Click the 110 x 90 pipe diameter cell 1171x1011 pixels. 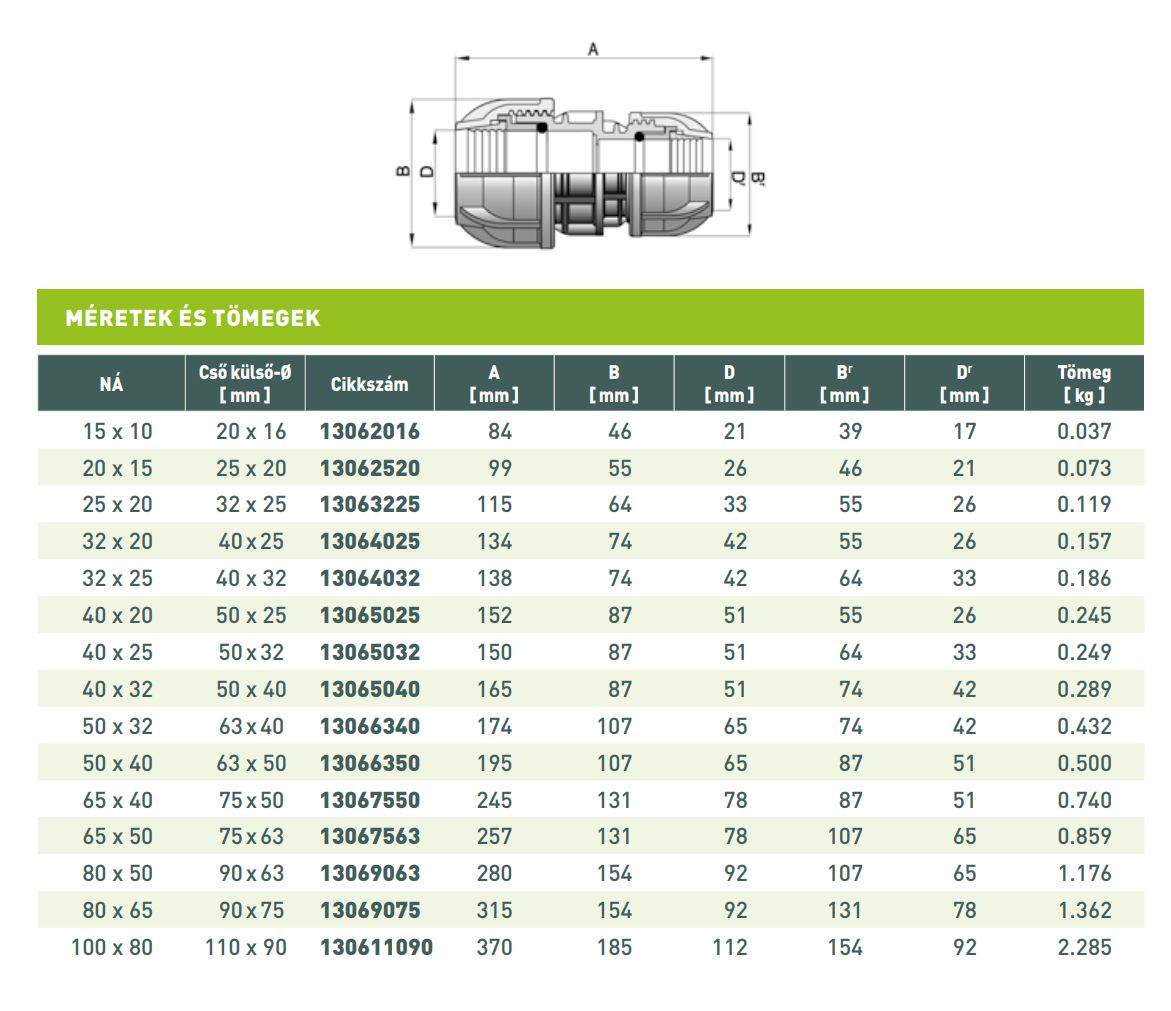tap(246, 948)
